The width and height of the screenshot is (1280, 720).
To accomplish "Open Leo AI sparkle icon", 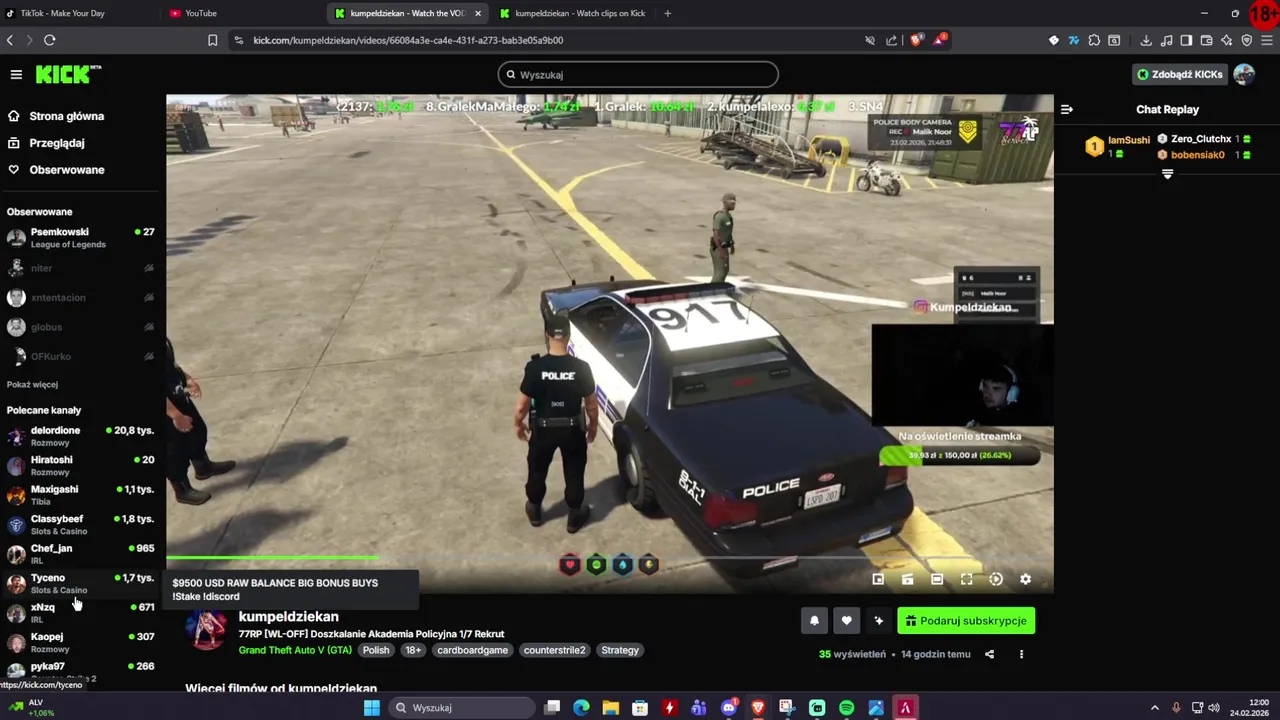I will 1226,40.
